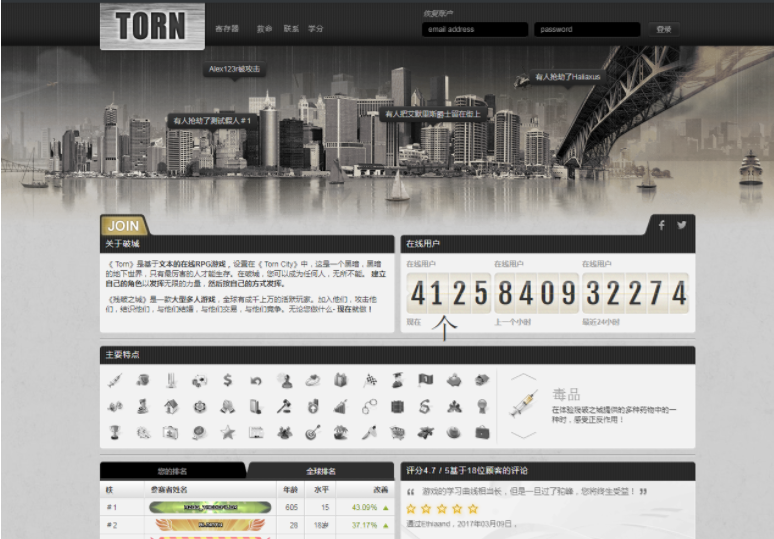Show previous feature with up chevron
Screen dimensions: 774x539
point(523,377)
